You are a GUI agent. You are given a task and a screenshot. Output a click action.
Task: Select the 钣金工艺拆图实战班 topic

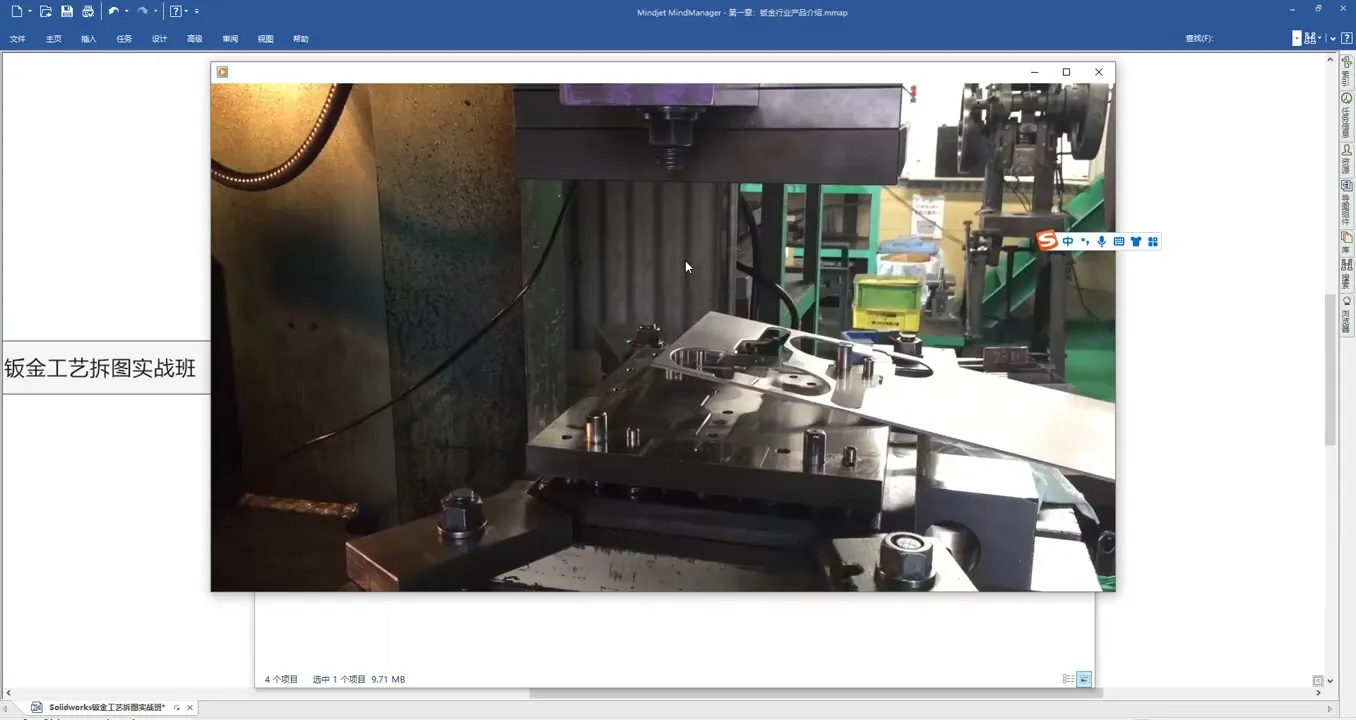pyautogui.click(x=101, y=368)
